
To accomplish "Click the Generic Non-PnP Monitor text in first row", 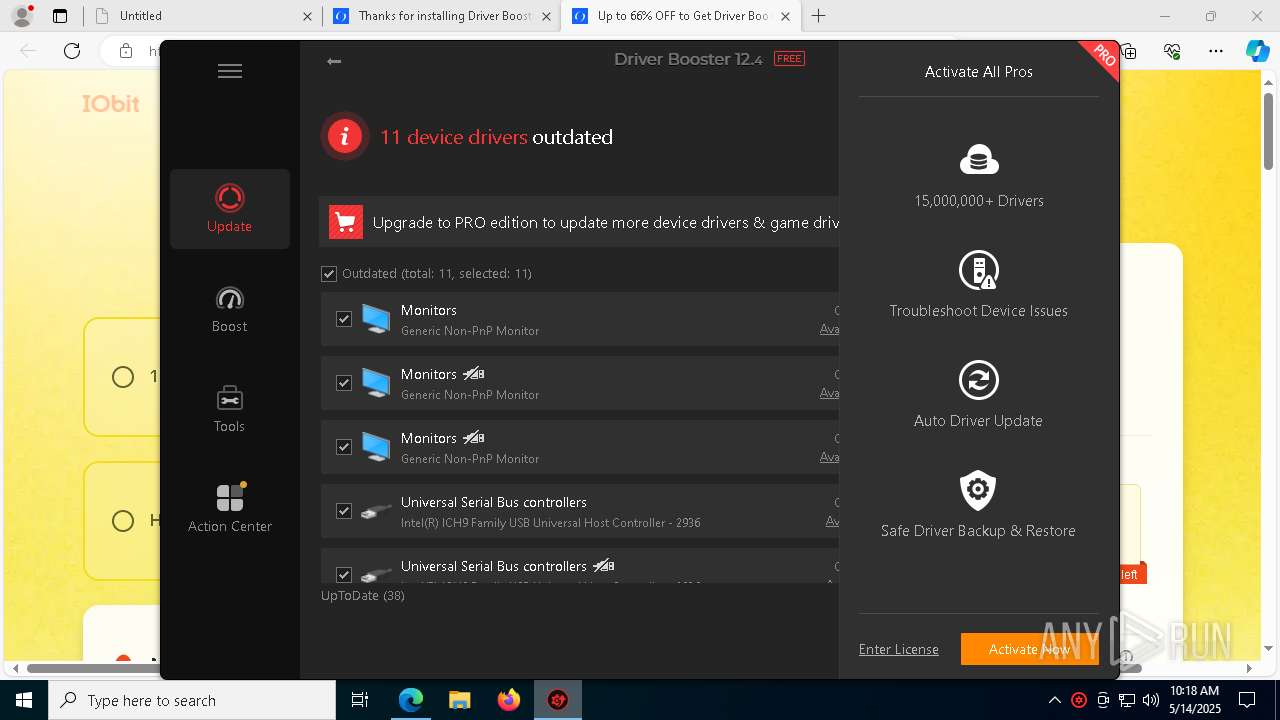I will click(x=470, y=331).
